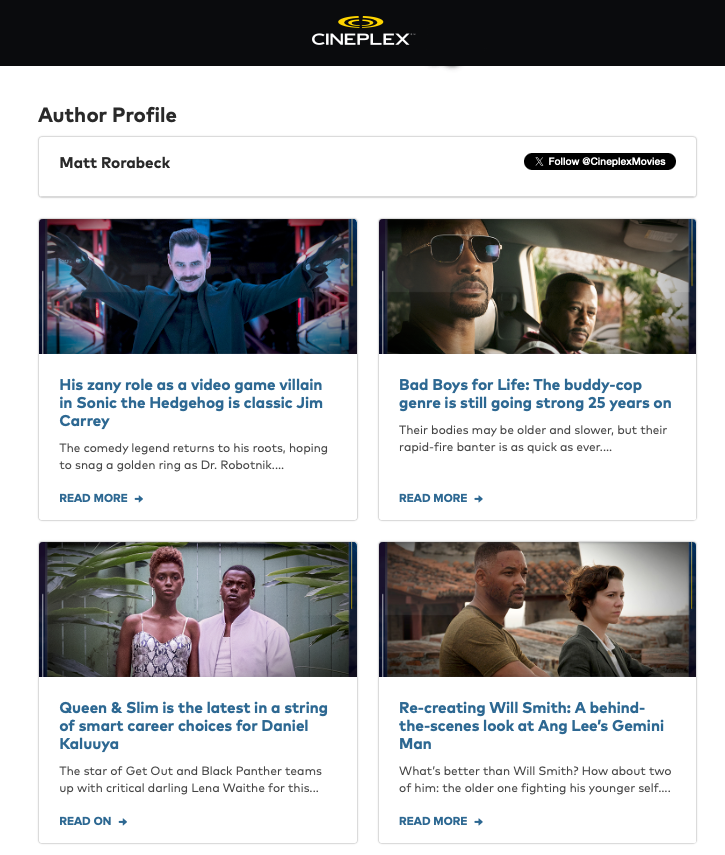
Task: Open the Re-creating Will Smith headline
Action: point(531,726)
